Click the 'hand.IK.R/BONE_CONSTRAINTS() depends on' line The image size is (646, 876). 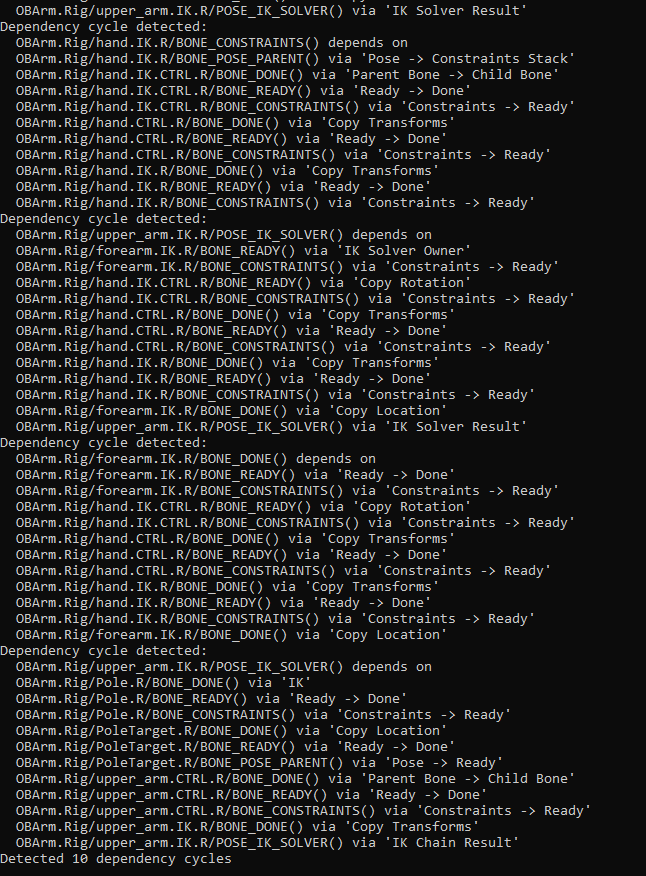[212, 43]
